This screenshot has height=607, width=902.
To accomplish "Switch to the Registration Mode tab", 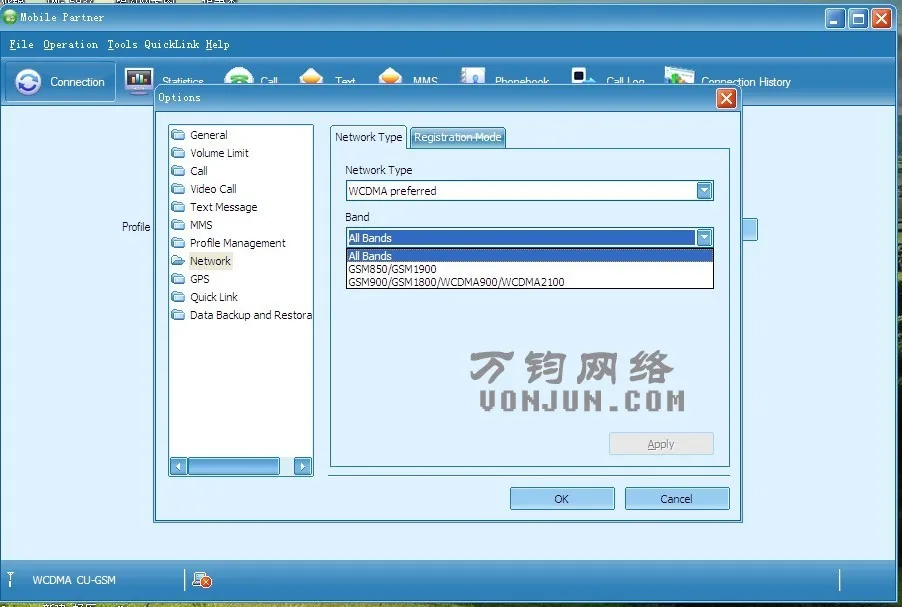I will (458, 137).
